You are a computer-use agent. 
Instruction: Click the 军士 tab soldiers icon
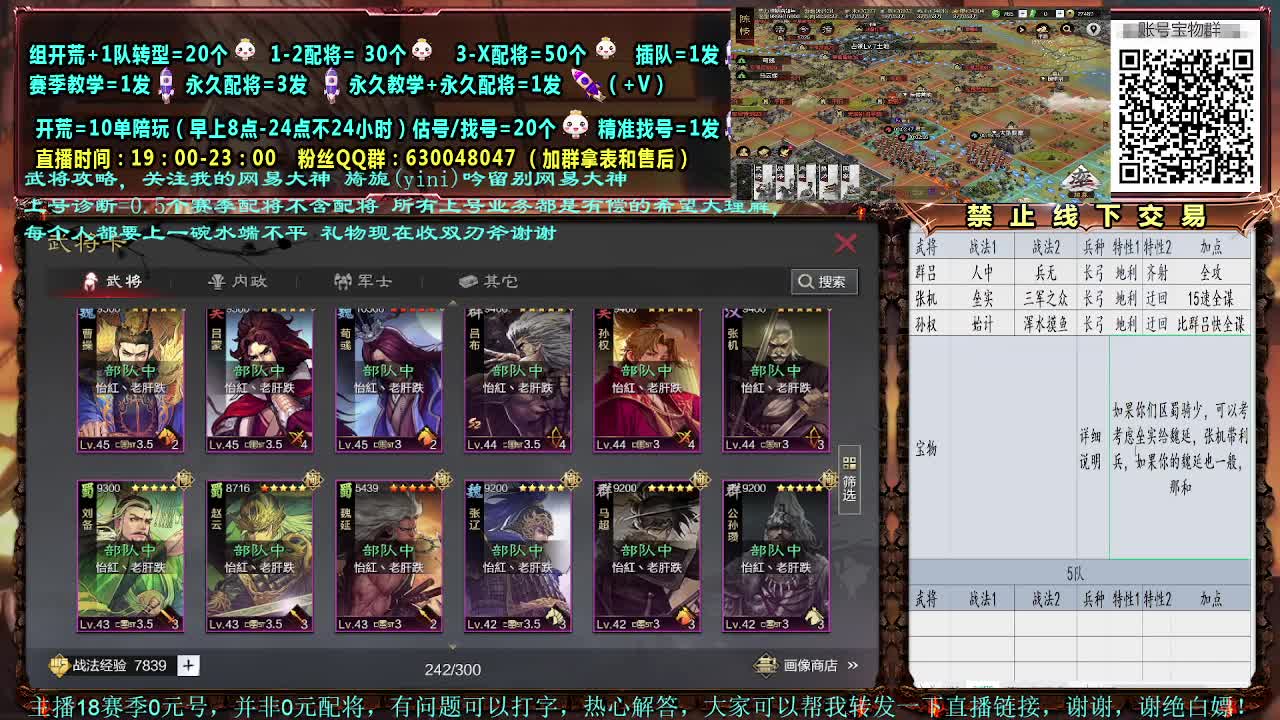[342, 281]
